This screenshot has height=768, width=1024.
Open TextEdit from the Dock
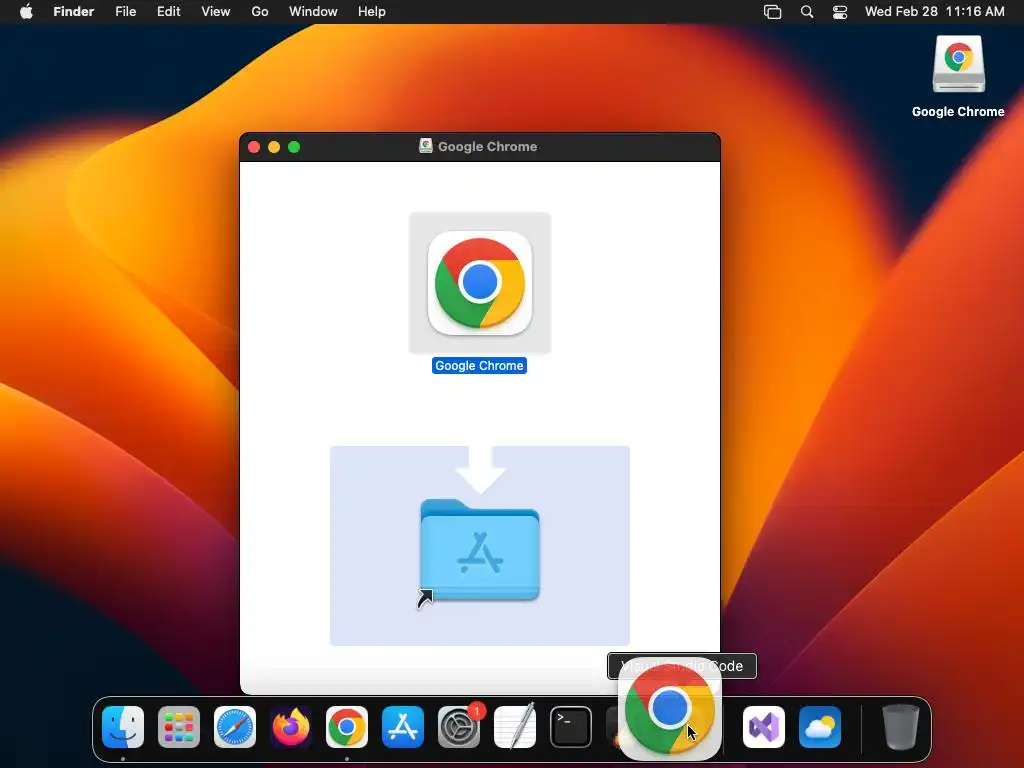(x=515, y=727)
